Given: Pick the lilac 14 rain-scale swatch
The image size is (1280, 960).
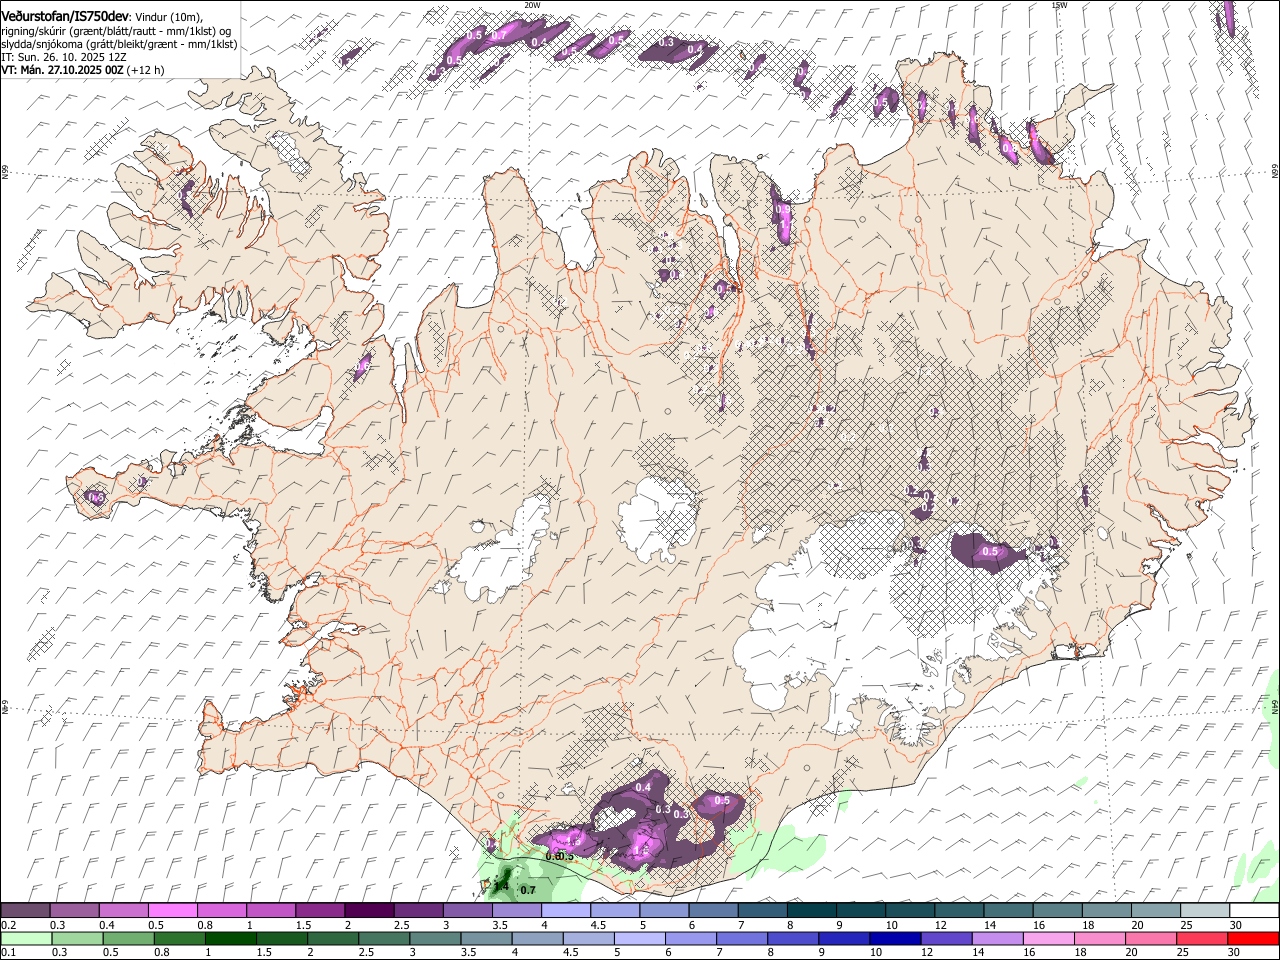Looking at the screenshot, I should 998,938.
